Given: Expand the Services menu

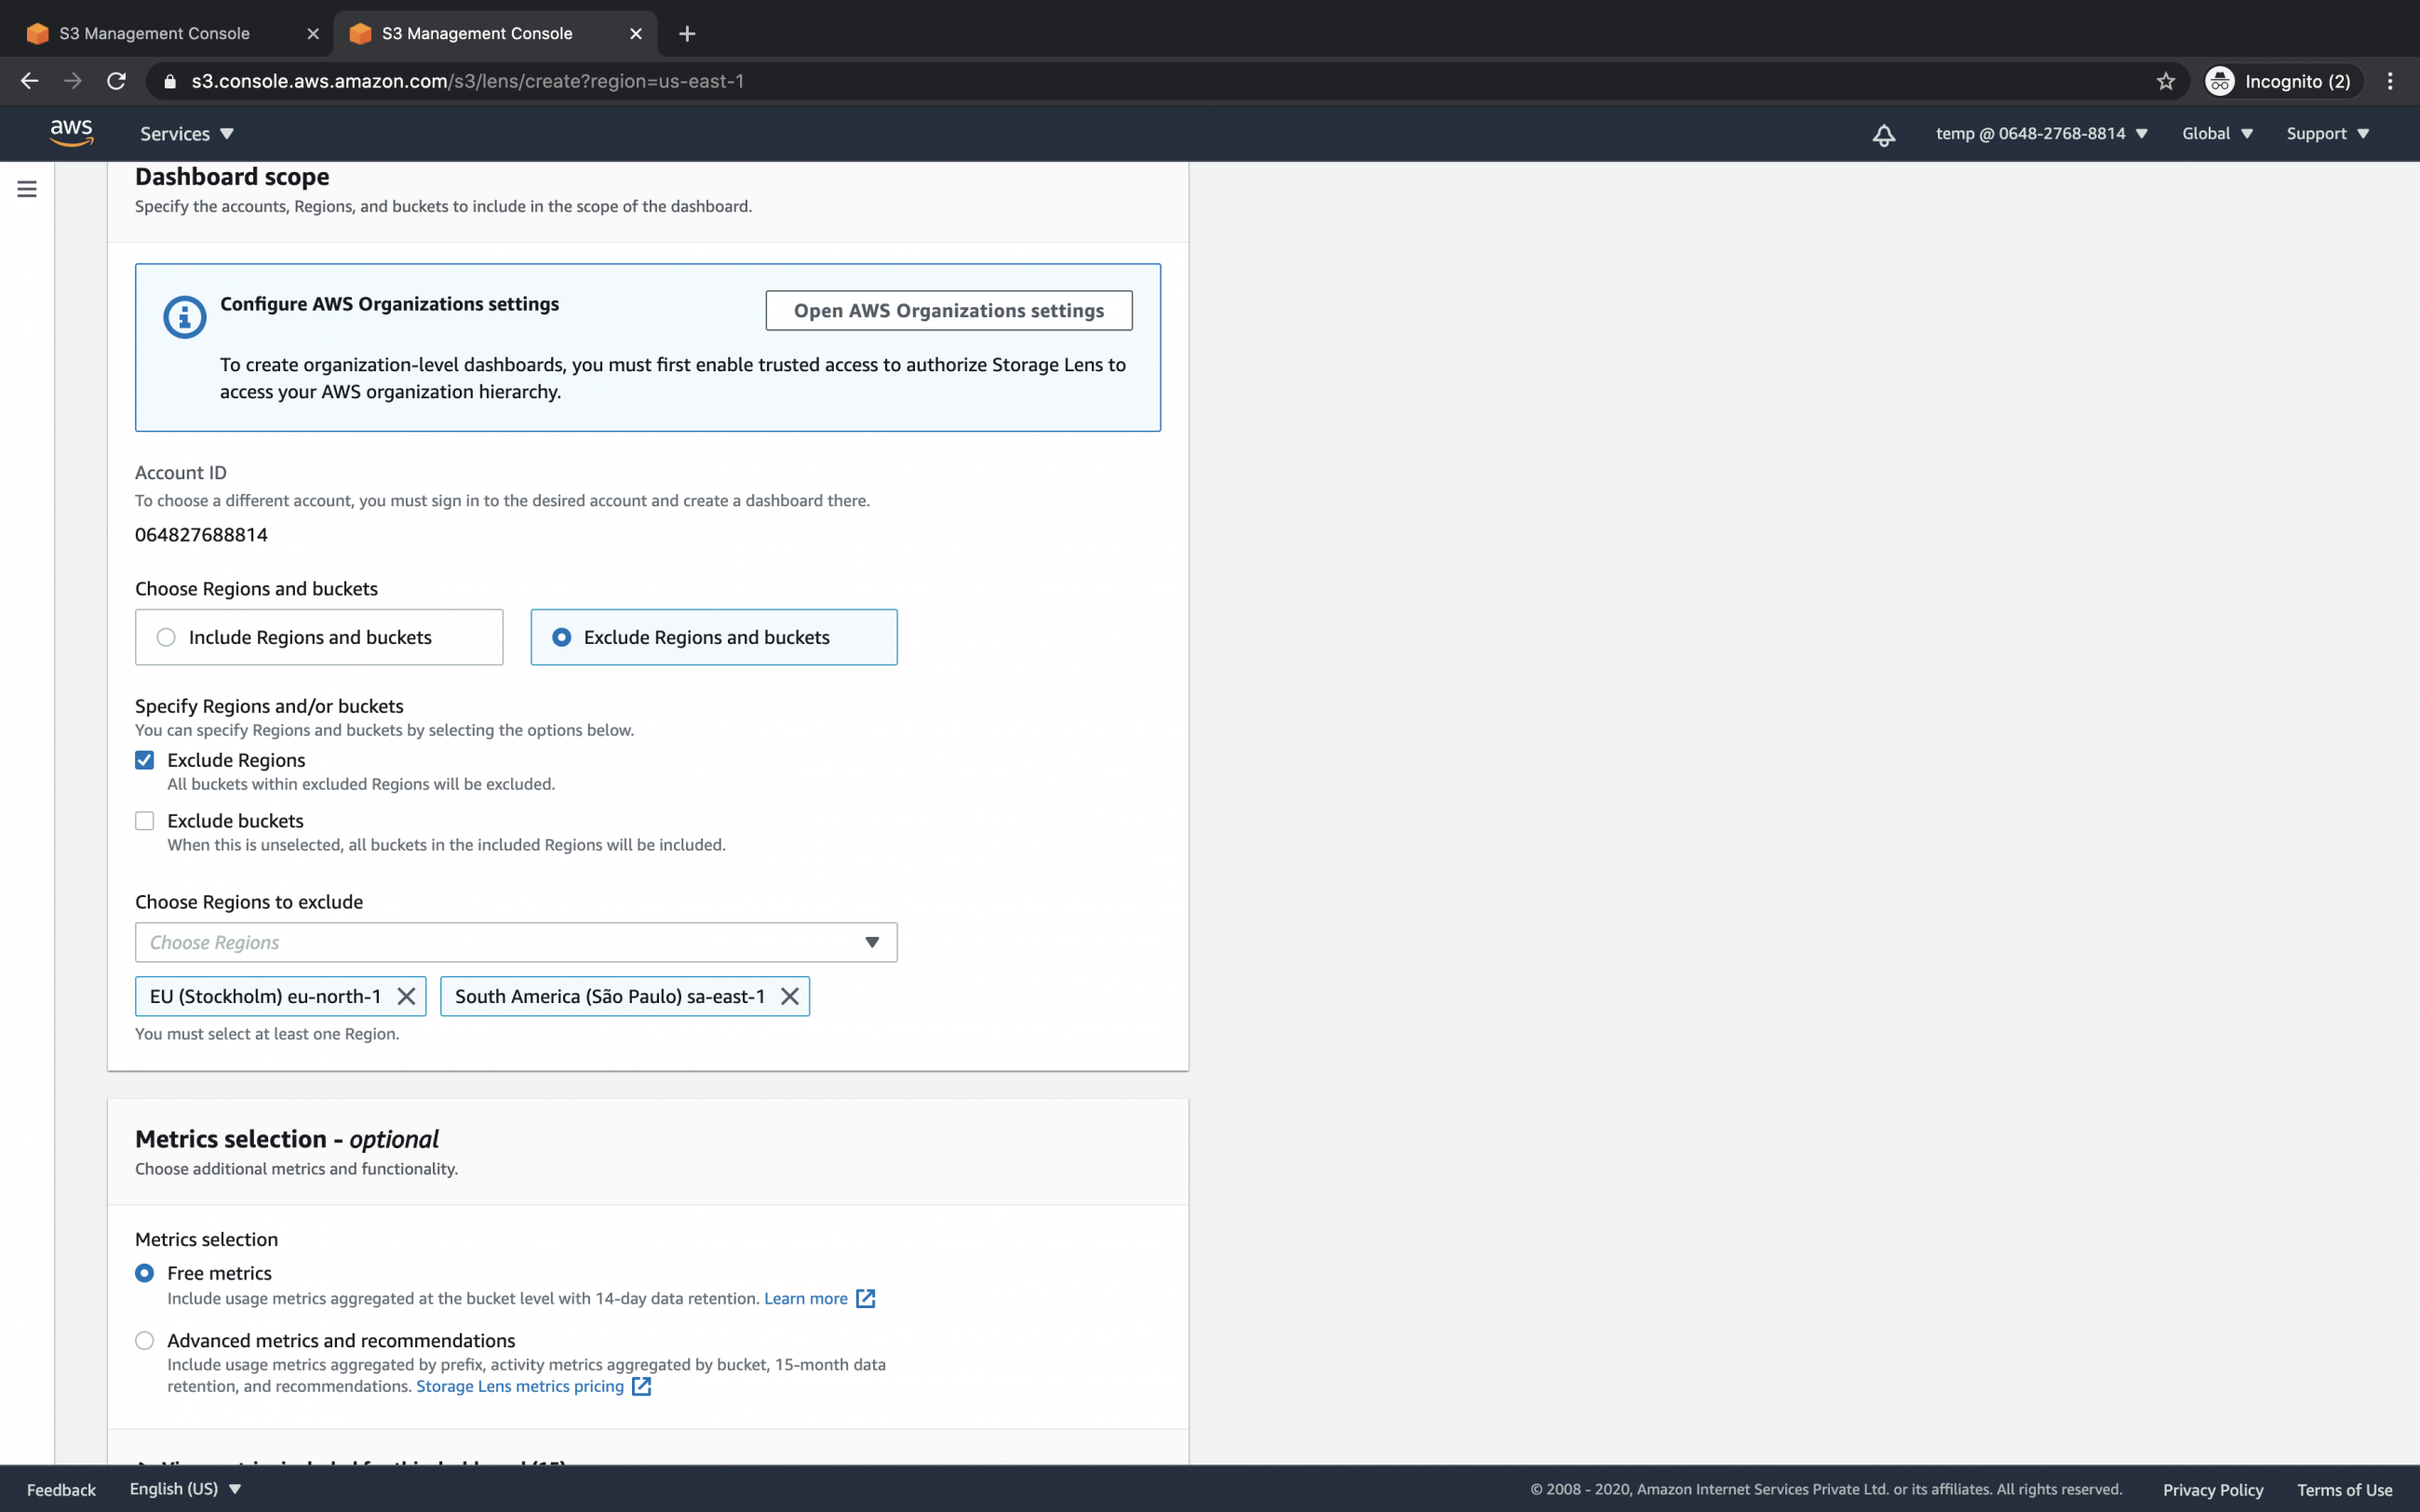Looking at the screenshot, I should coord(186,134).
